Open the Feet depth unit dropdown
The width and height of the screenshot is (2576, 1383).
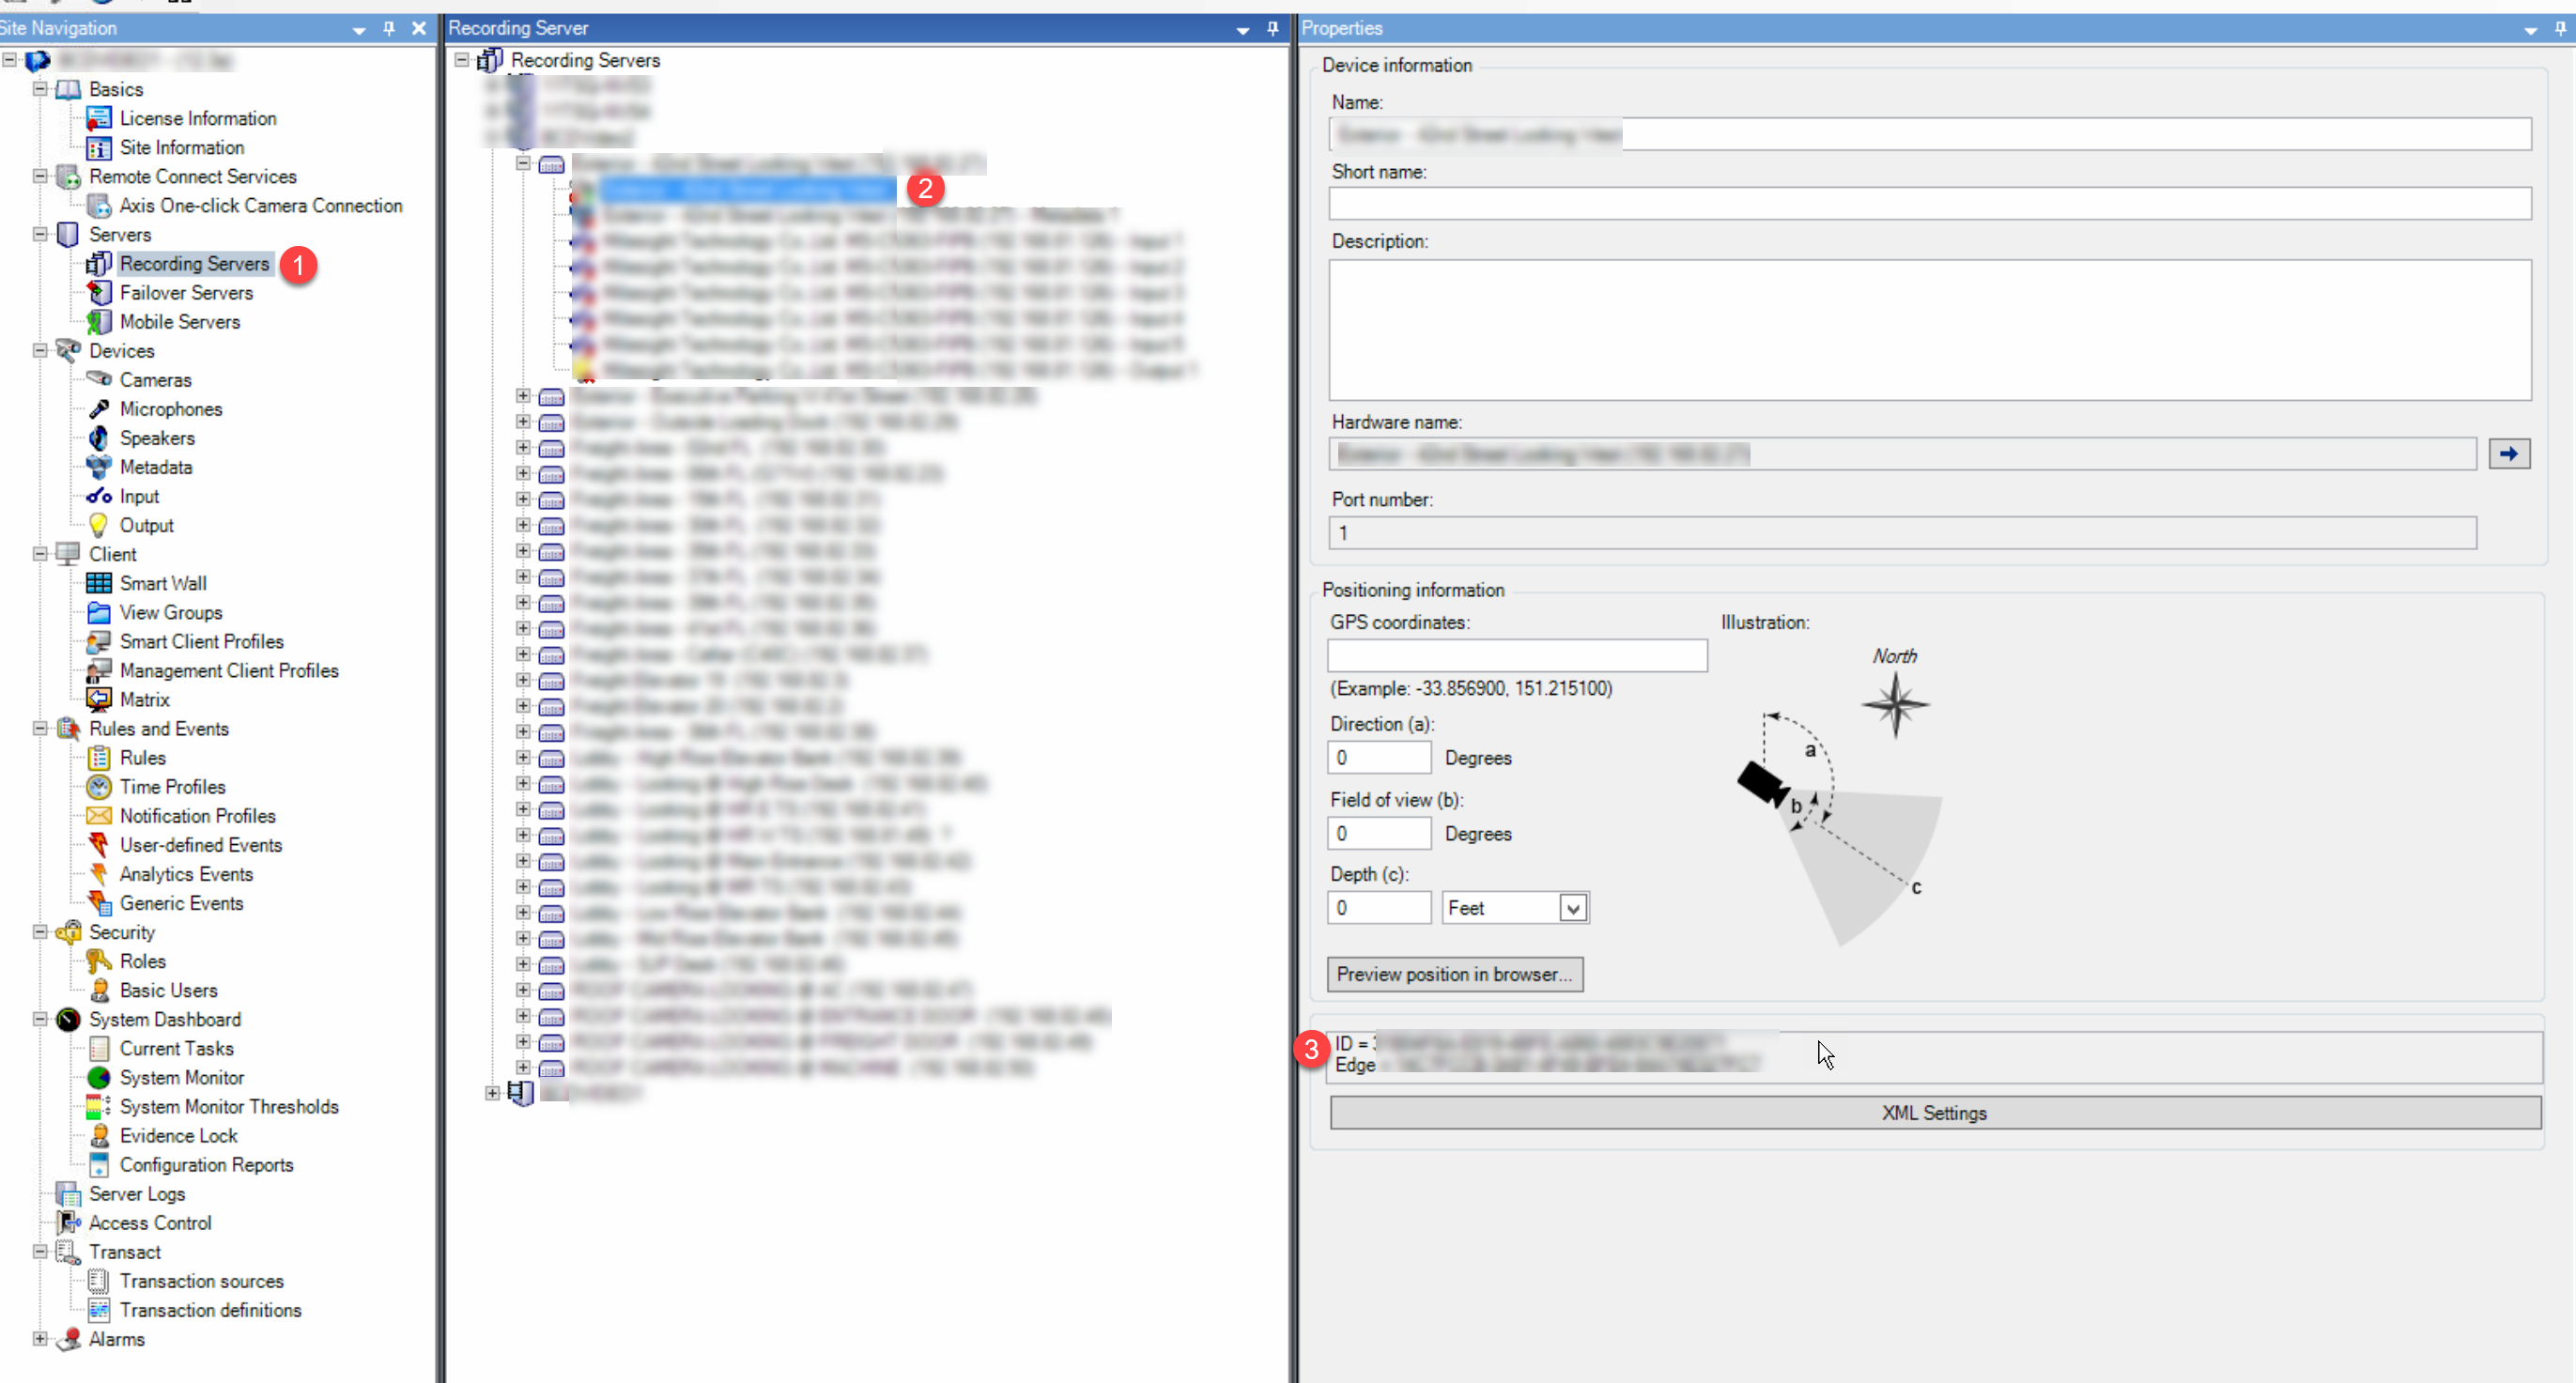click(1572, 908)
